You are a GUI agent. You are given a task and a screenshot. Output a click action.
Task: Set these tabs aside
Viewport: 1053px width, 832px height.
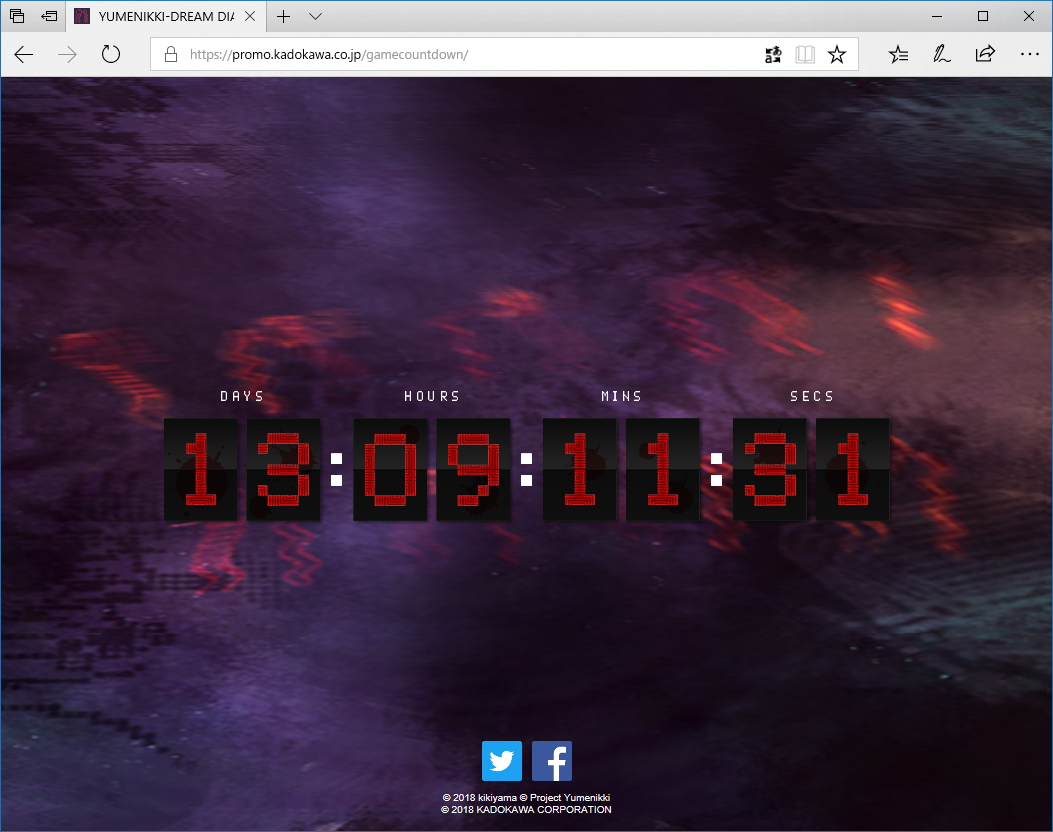(49, 16)
